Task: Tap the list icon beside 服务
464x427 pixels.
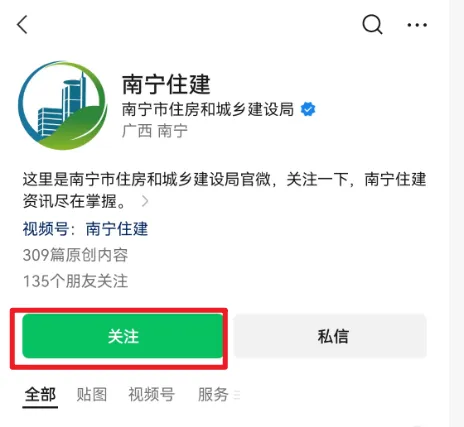Action: click(x=237, y=395)
